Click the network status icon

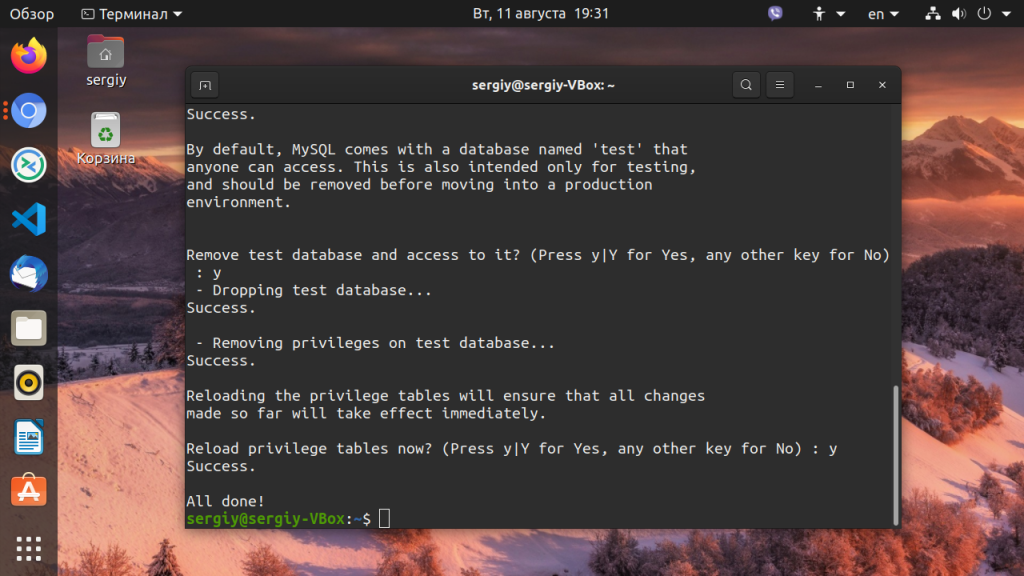[x=933, y=14]
